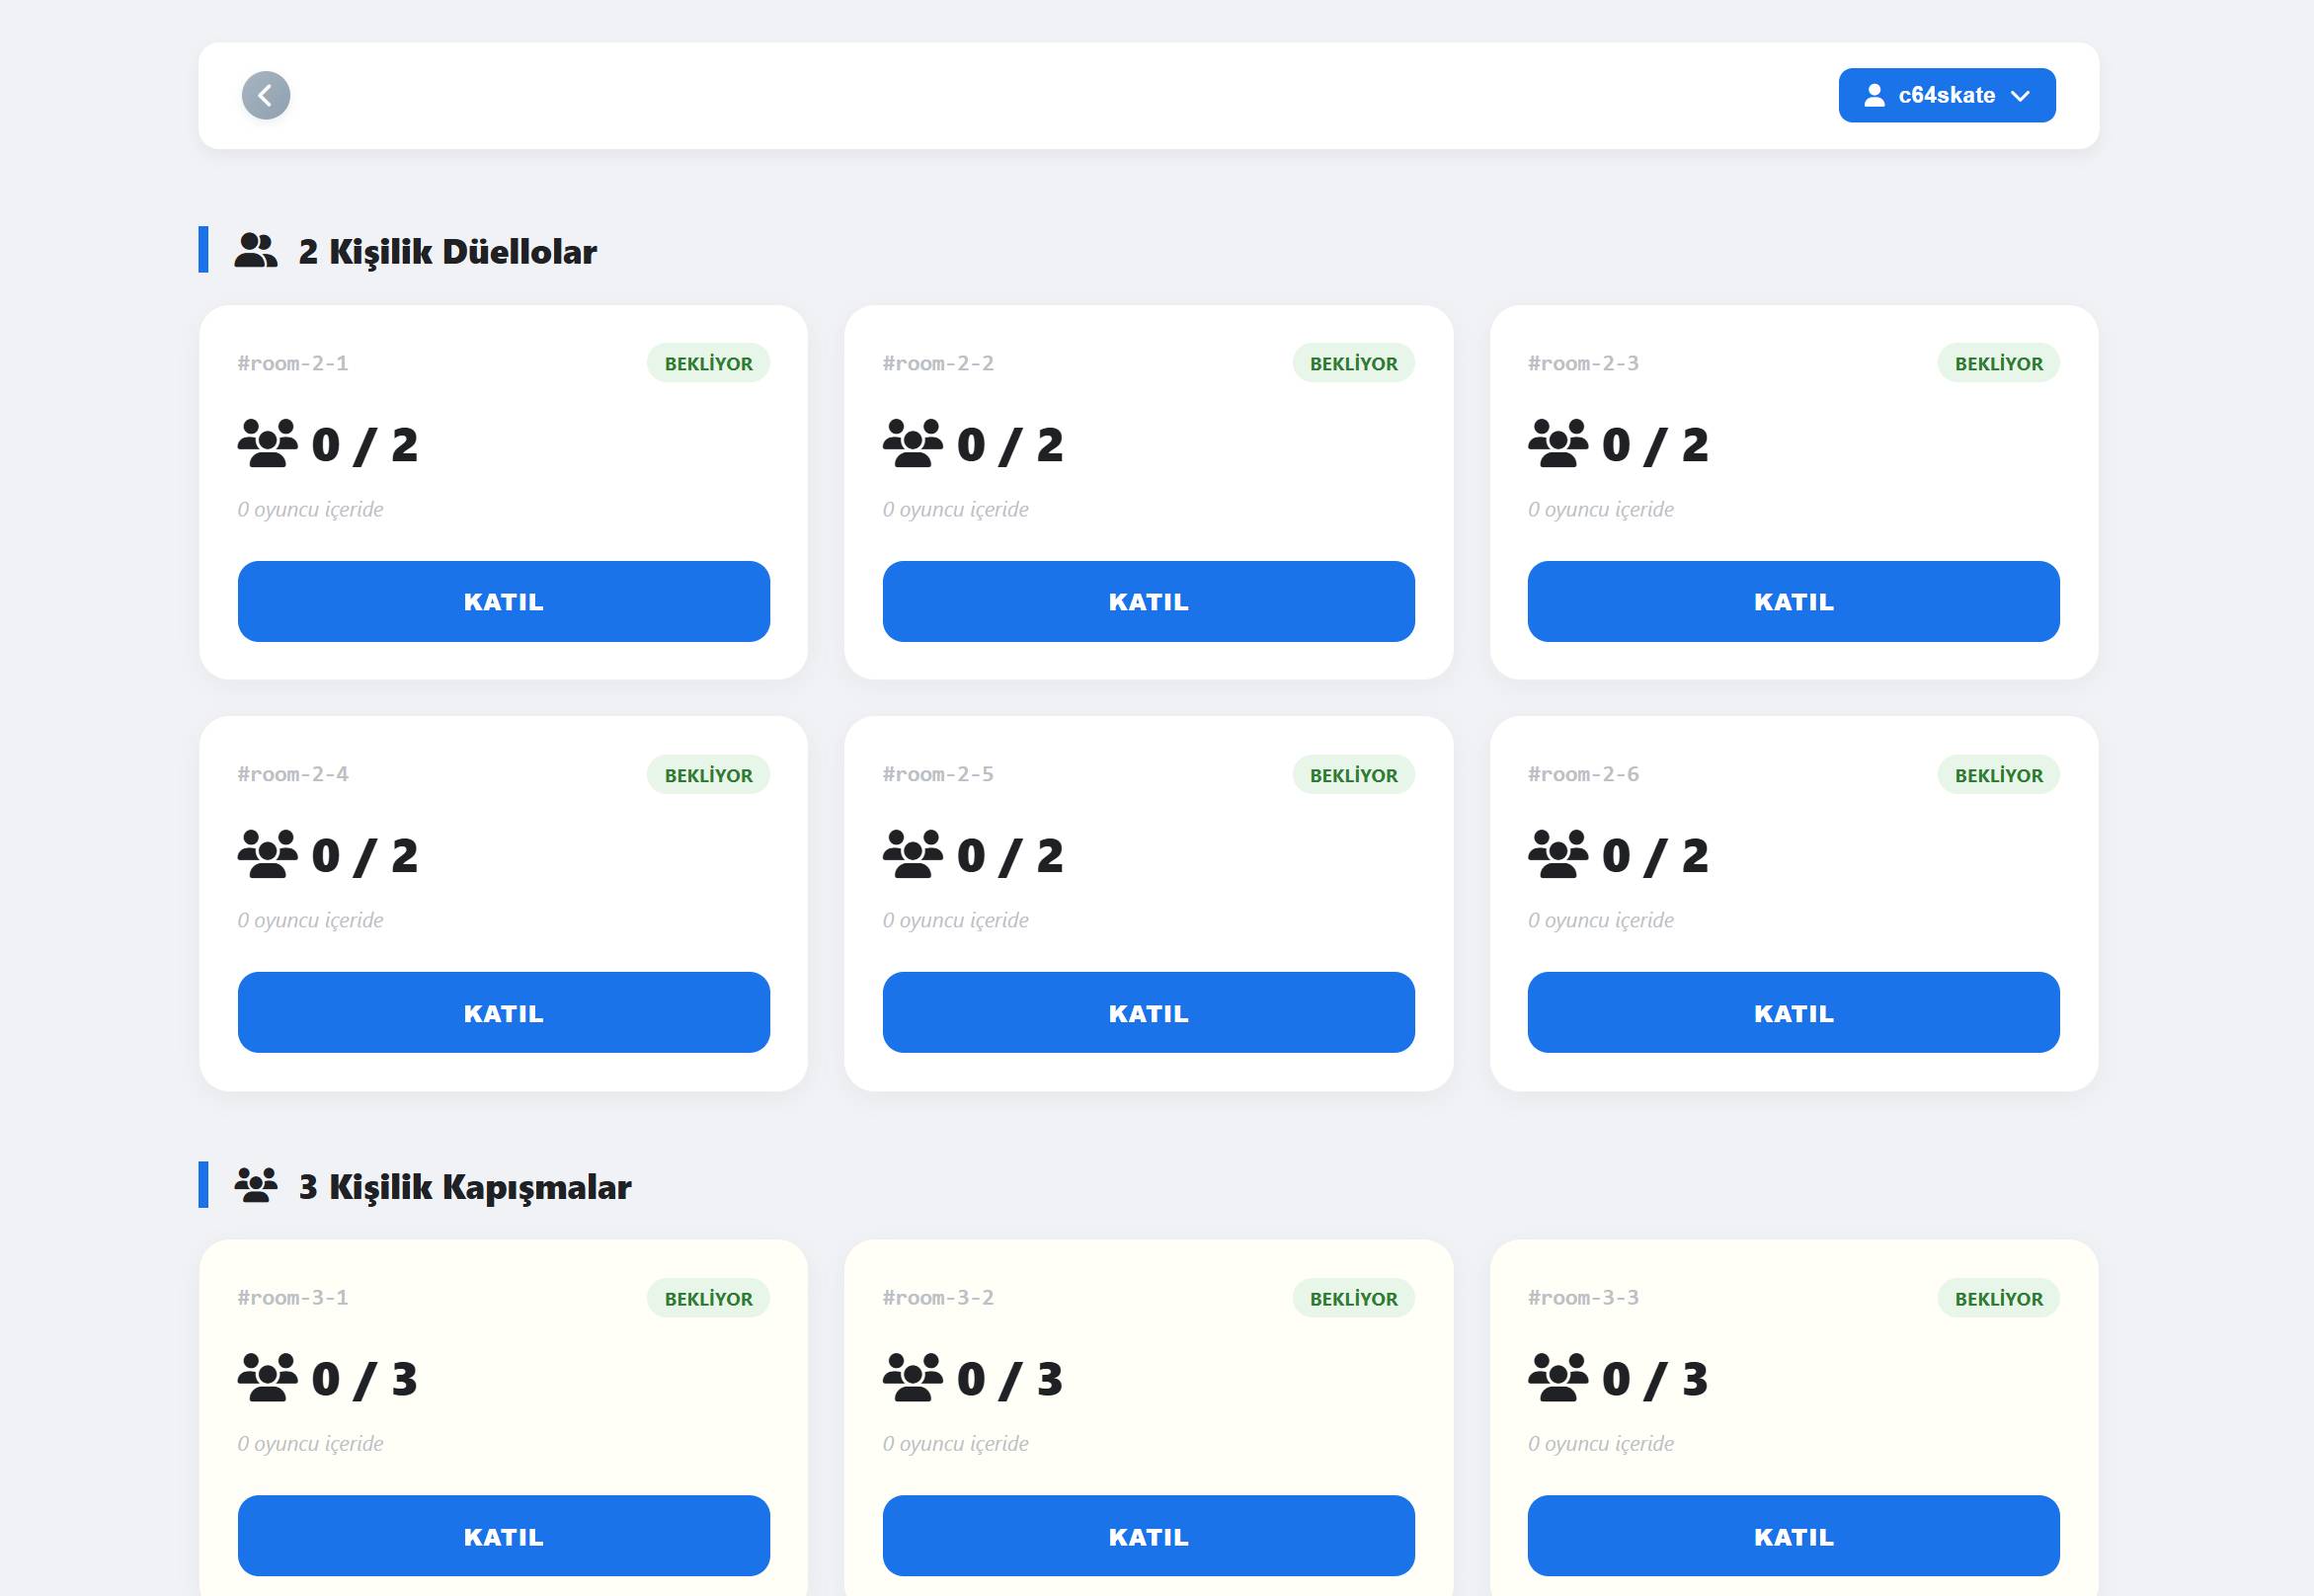
Task: Join 3-player room-3-1
Action: [503, 1536]
